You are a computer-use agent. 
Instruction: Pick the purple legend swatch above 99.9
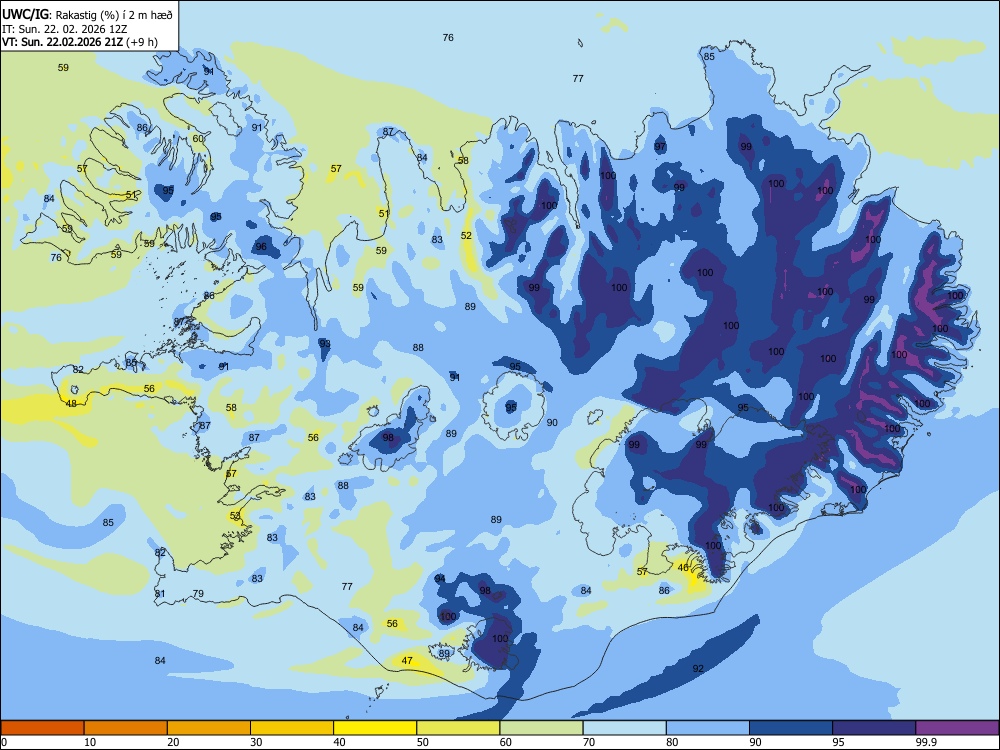pyautogui.click(x=957, y=728)
